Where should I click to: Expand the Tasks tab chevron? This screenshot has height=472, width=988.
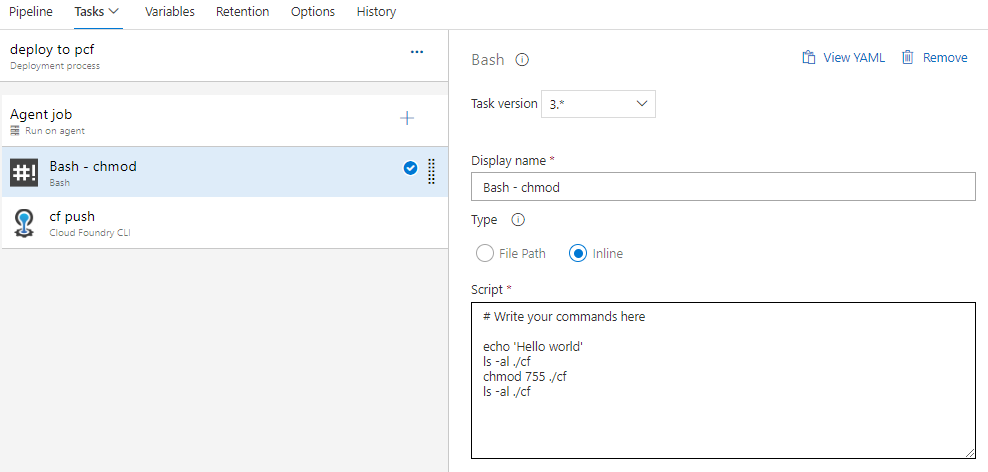[x=114, y=11]
